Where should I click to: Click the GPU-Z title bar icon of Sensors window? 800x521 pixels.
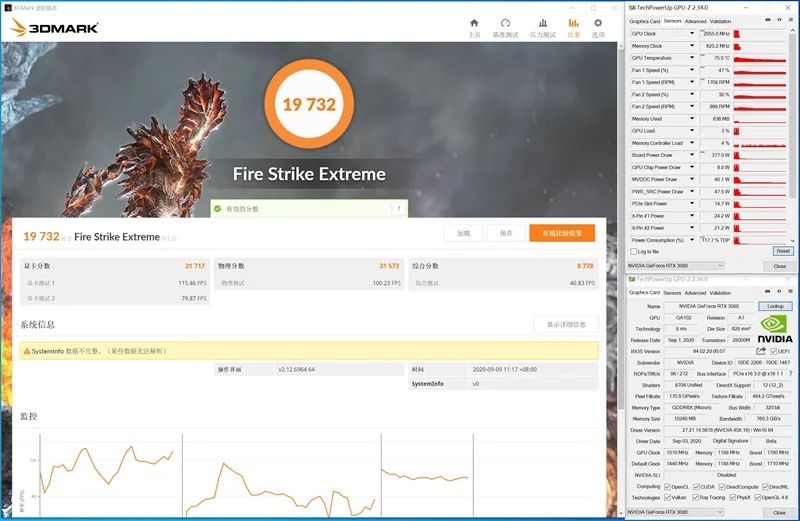[x=632, y=8]
